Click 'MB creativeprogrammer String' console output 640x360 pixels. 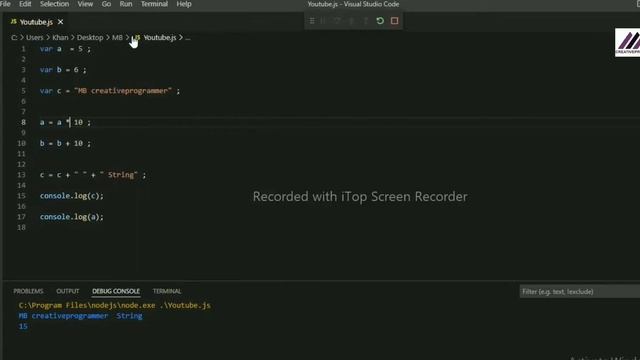click(x=80, y=316)
